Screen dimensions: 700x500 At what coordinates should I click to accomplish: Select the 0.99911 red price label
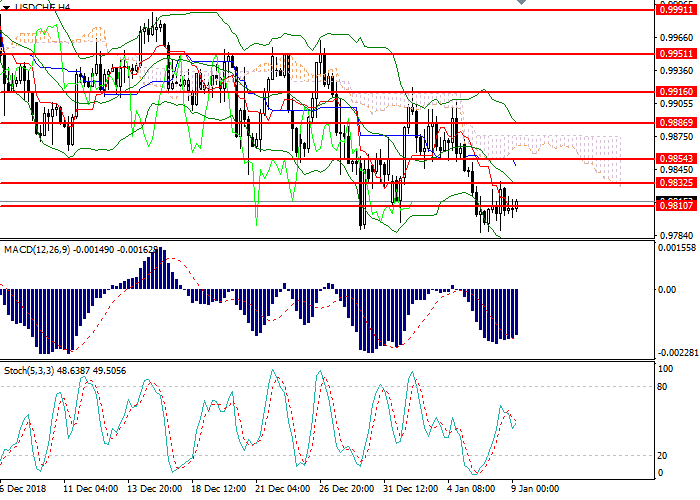click(x=675, y=10)
